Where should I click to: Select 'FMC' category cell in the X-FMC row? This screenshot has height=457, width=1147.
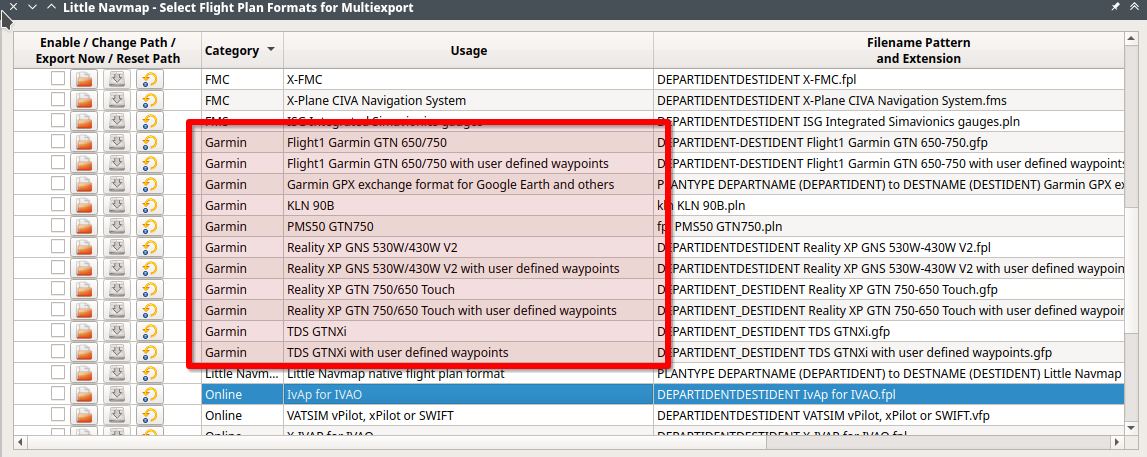coord(243,80)
